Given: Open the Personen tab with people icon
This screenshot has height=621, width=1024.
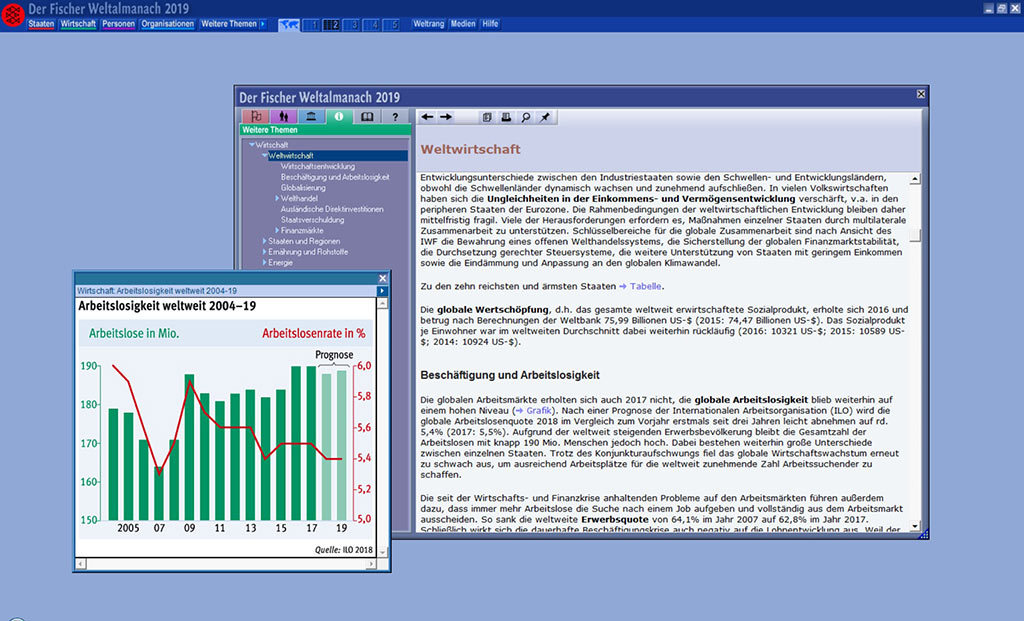Looking at the screenshot, I should (283, 117).
